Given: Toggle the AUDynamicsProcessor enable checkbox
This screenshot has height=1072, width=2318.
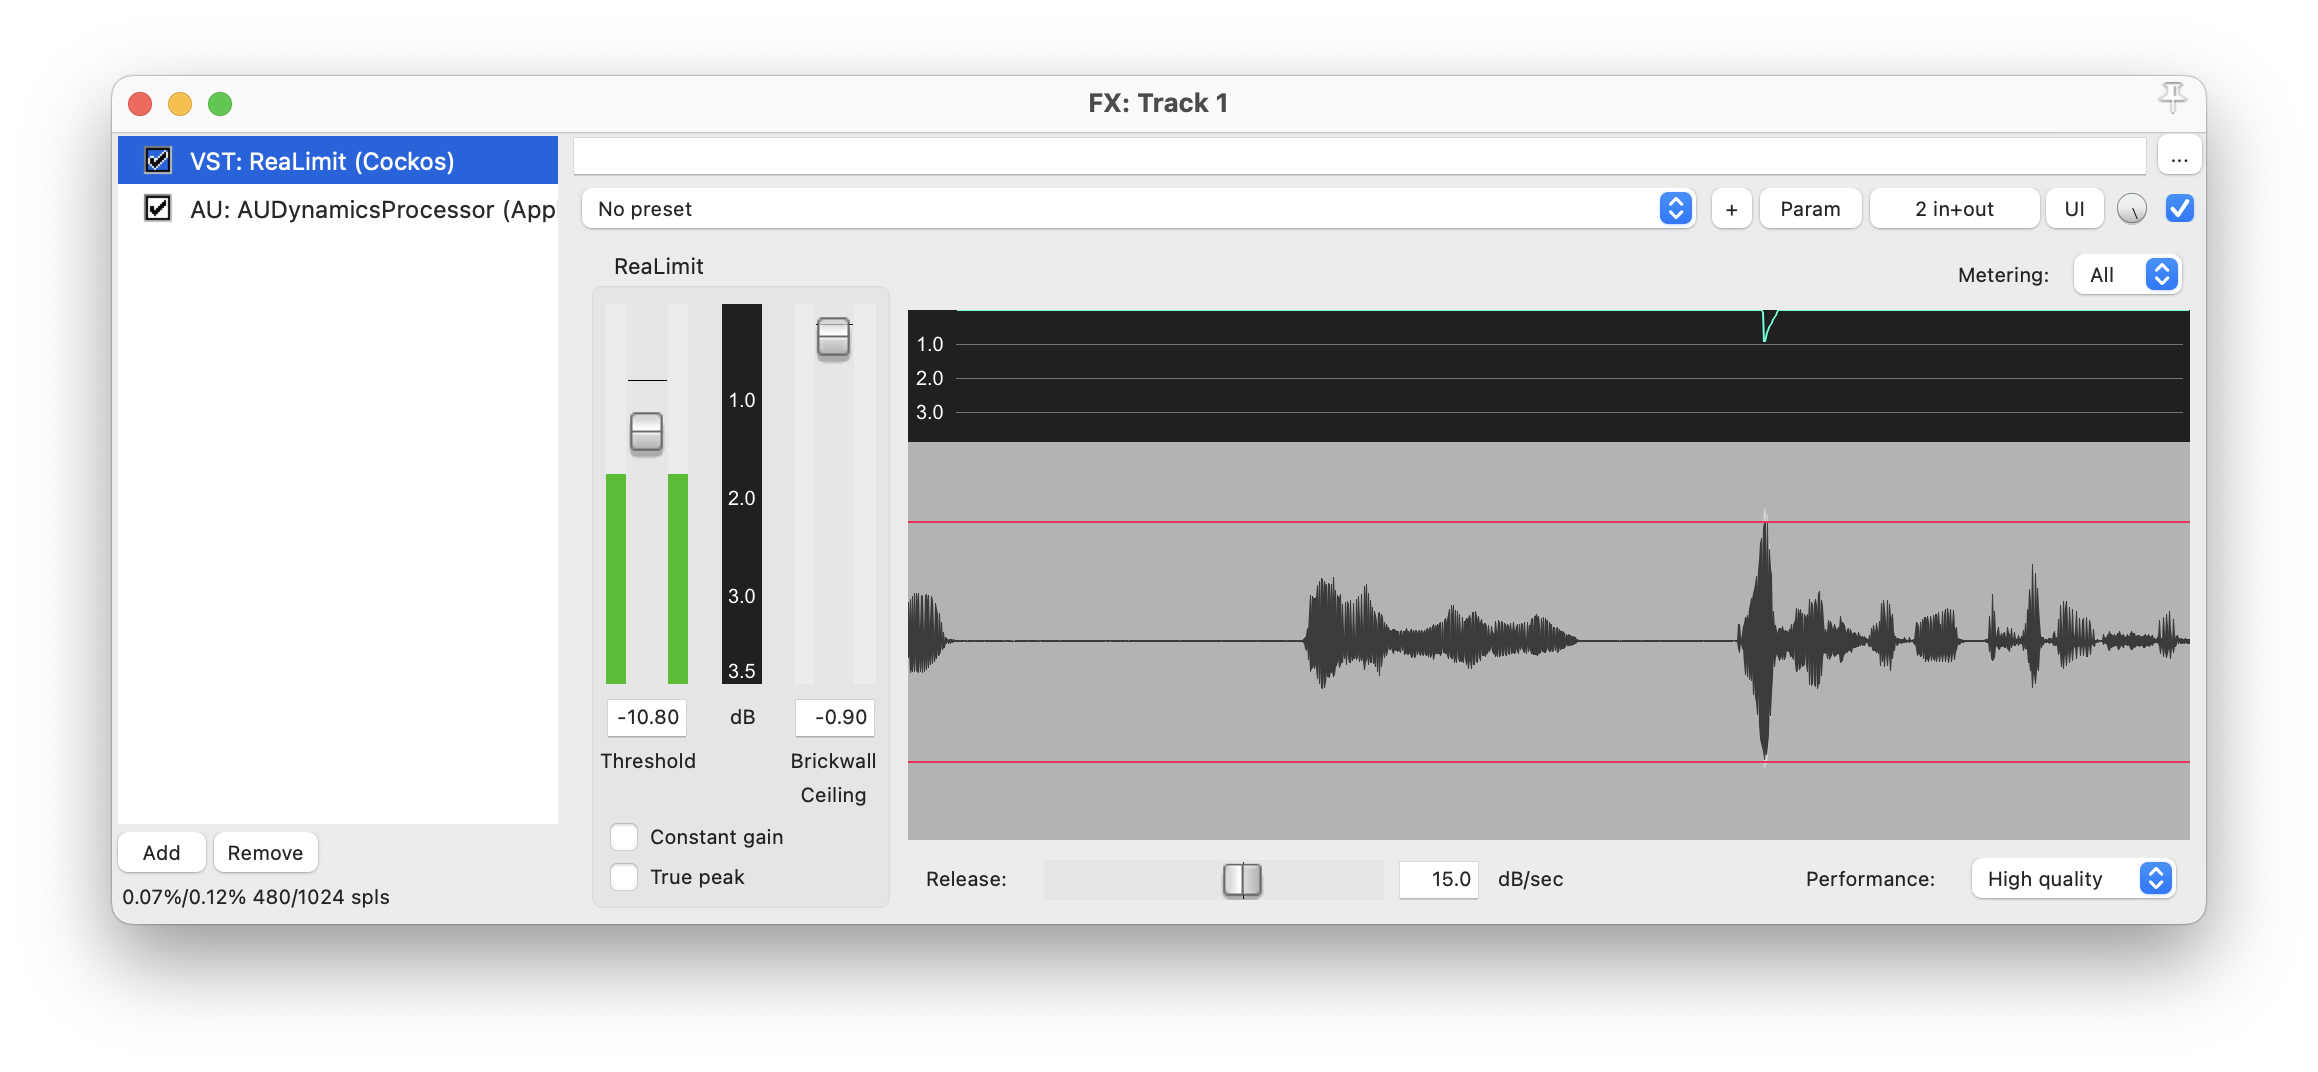Looking at the screenshot, I should coord(158,208).
